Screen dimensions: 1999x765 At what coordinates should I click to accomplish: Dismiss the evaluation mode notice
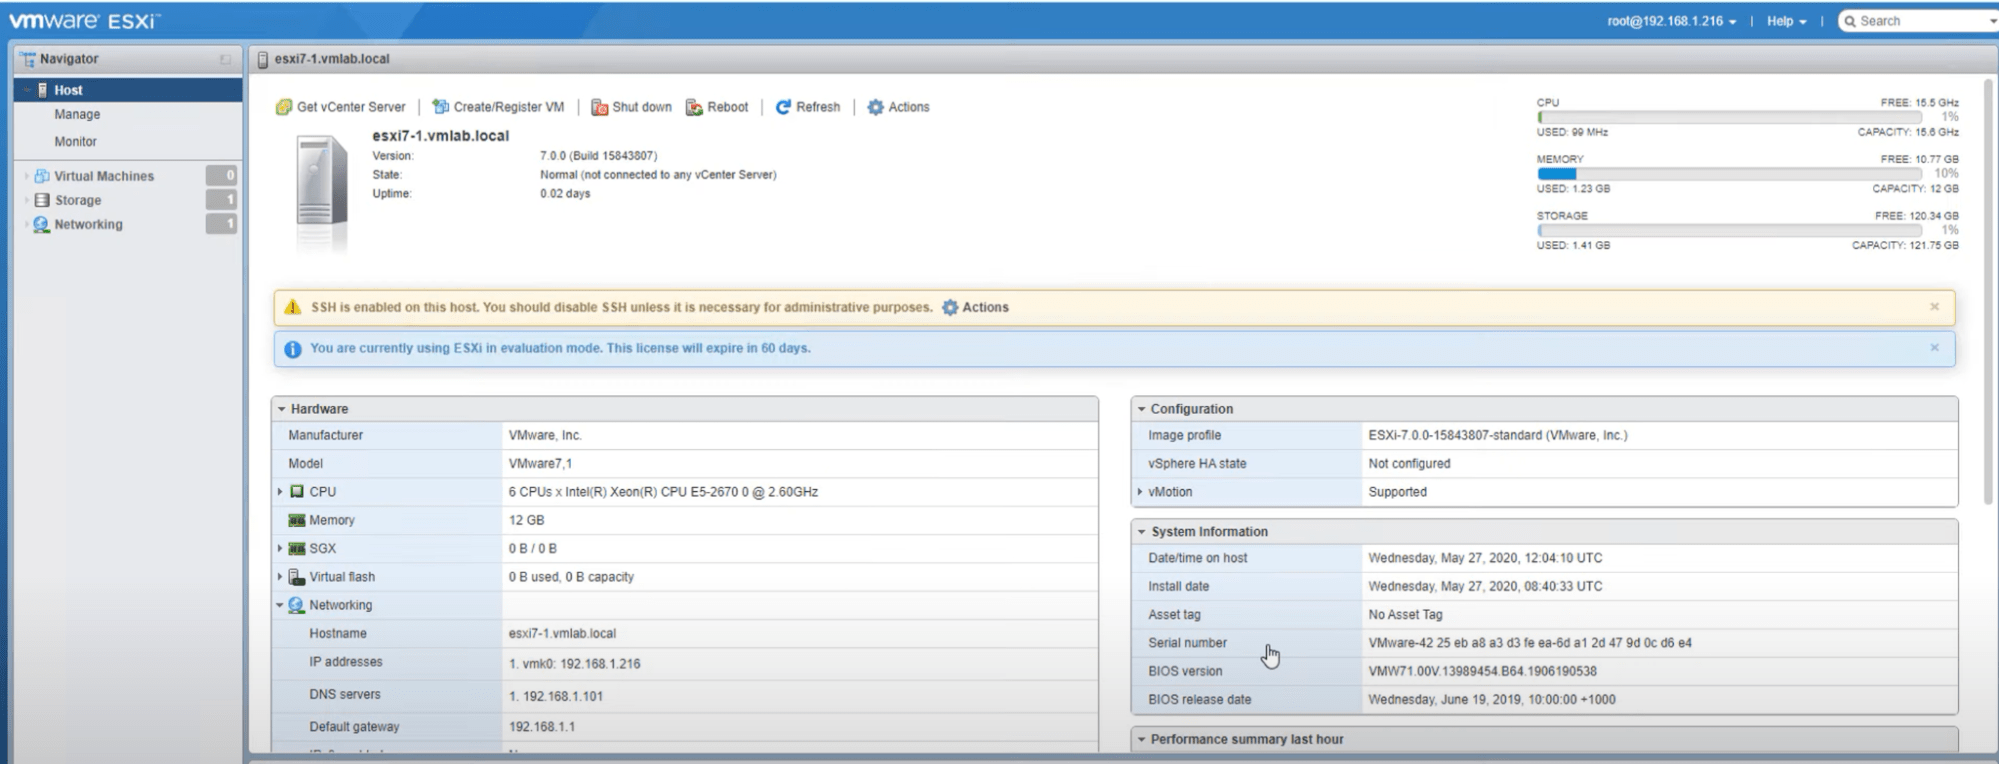(1934, 348)
